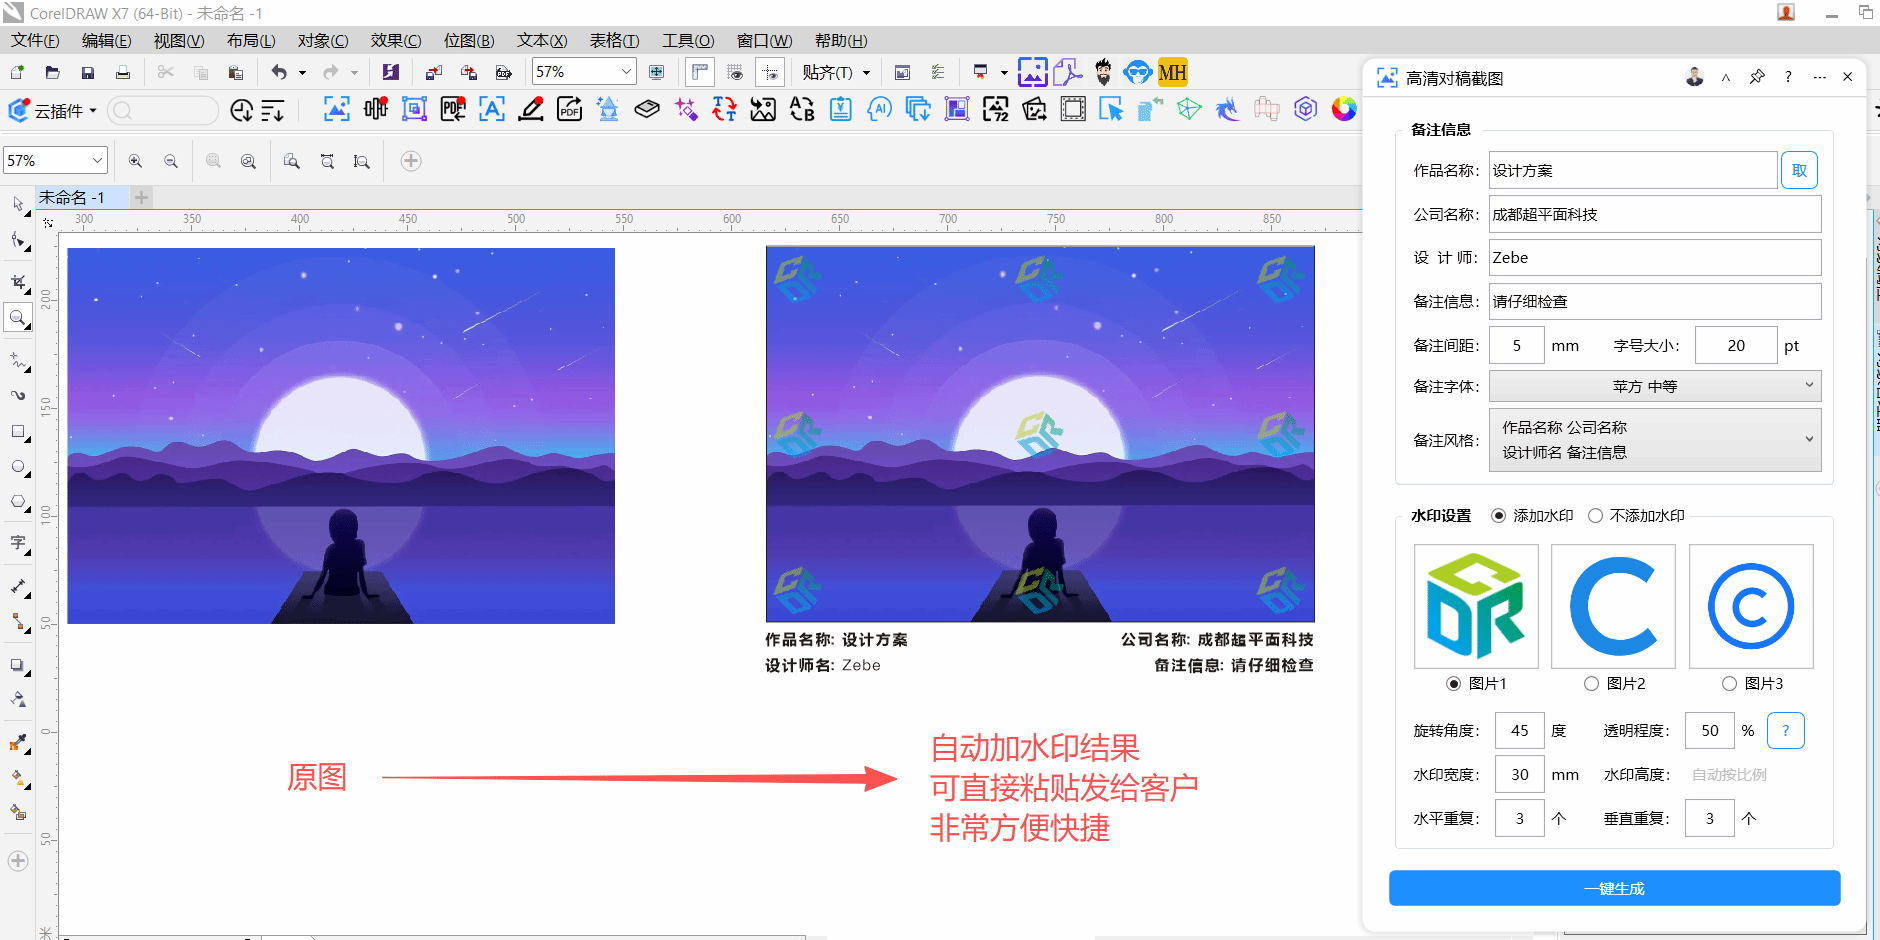Select the Rectangle tool in toolbox

pyautogui.click(x=18, y=432)
